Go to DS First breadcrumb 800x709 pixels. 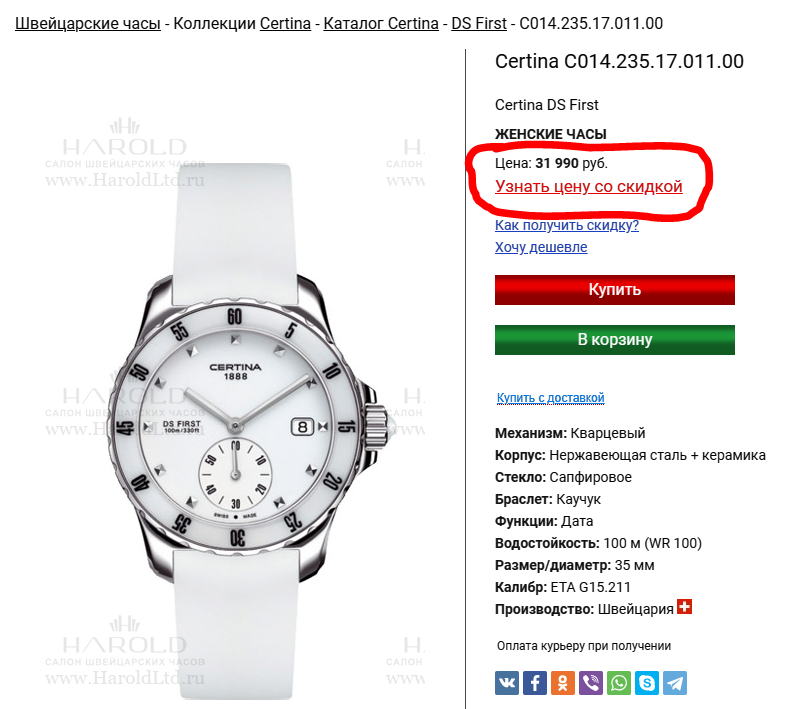479,23
